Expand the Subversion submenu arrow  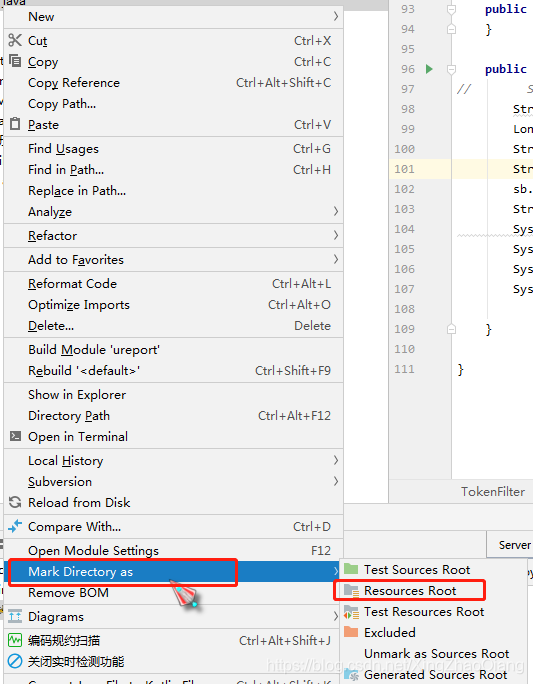pos(335,481)
